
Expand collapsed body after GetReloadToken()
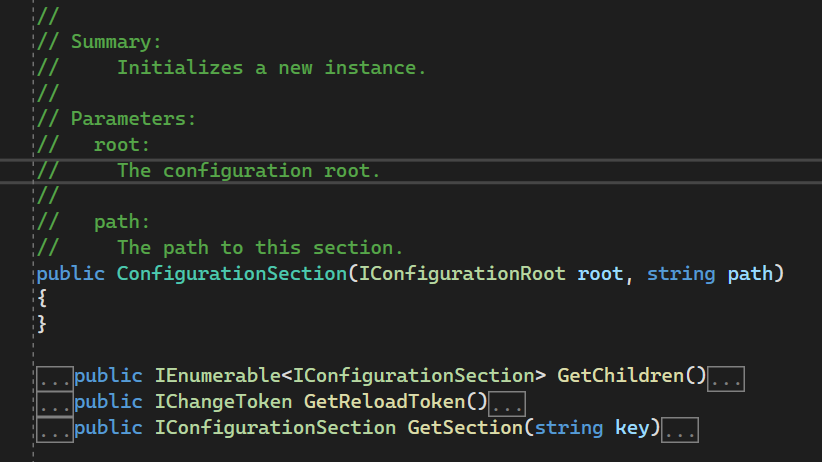pyautogui.click(x=508, y=403)
